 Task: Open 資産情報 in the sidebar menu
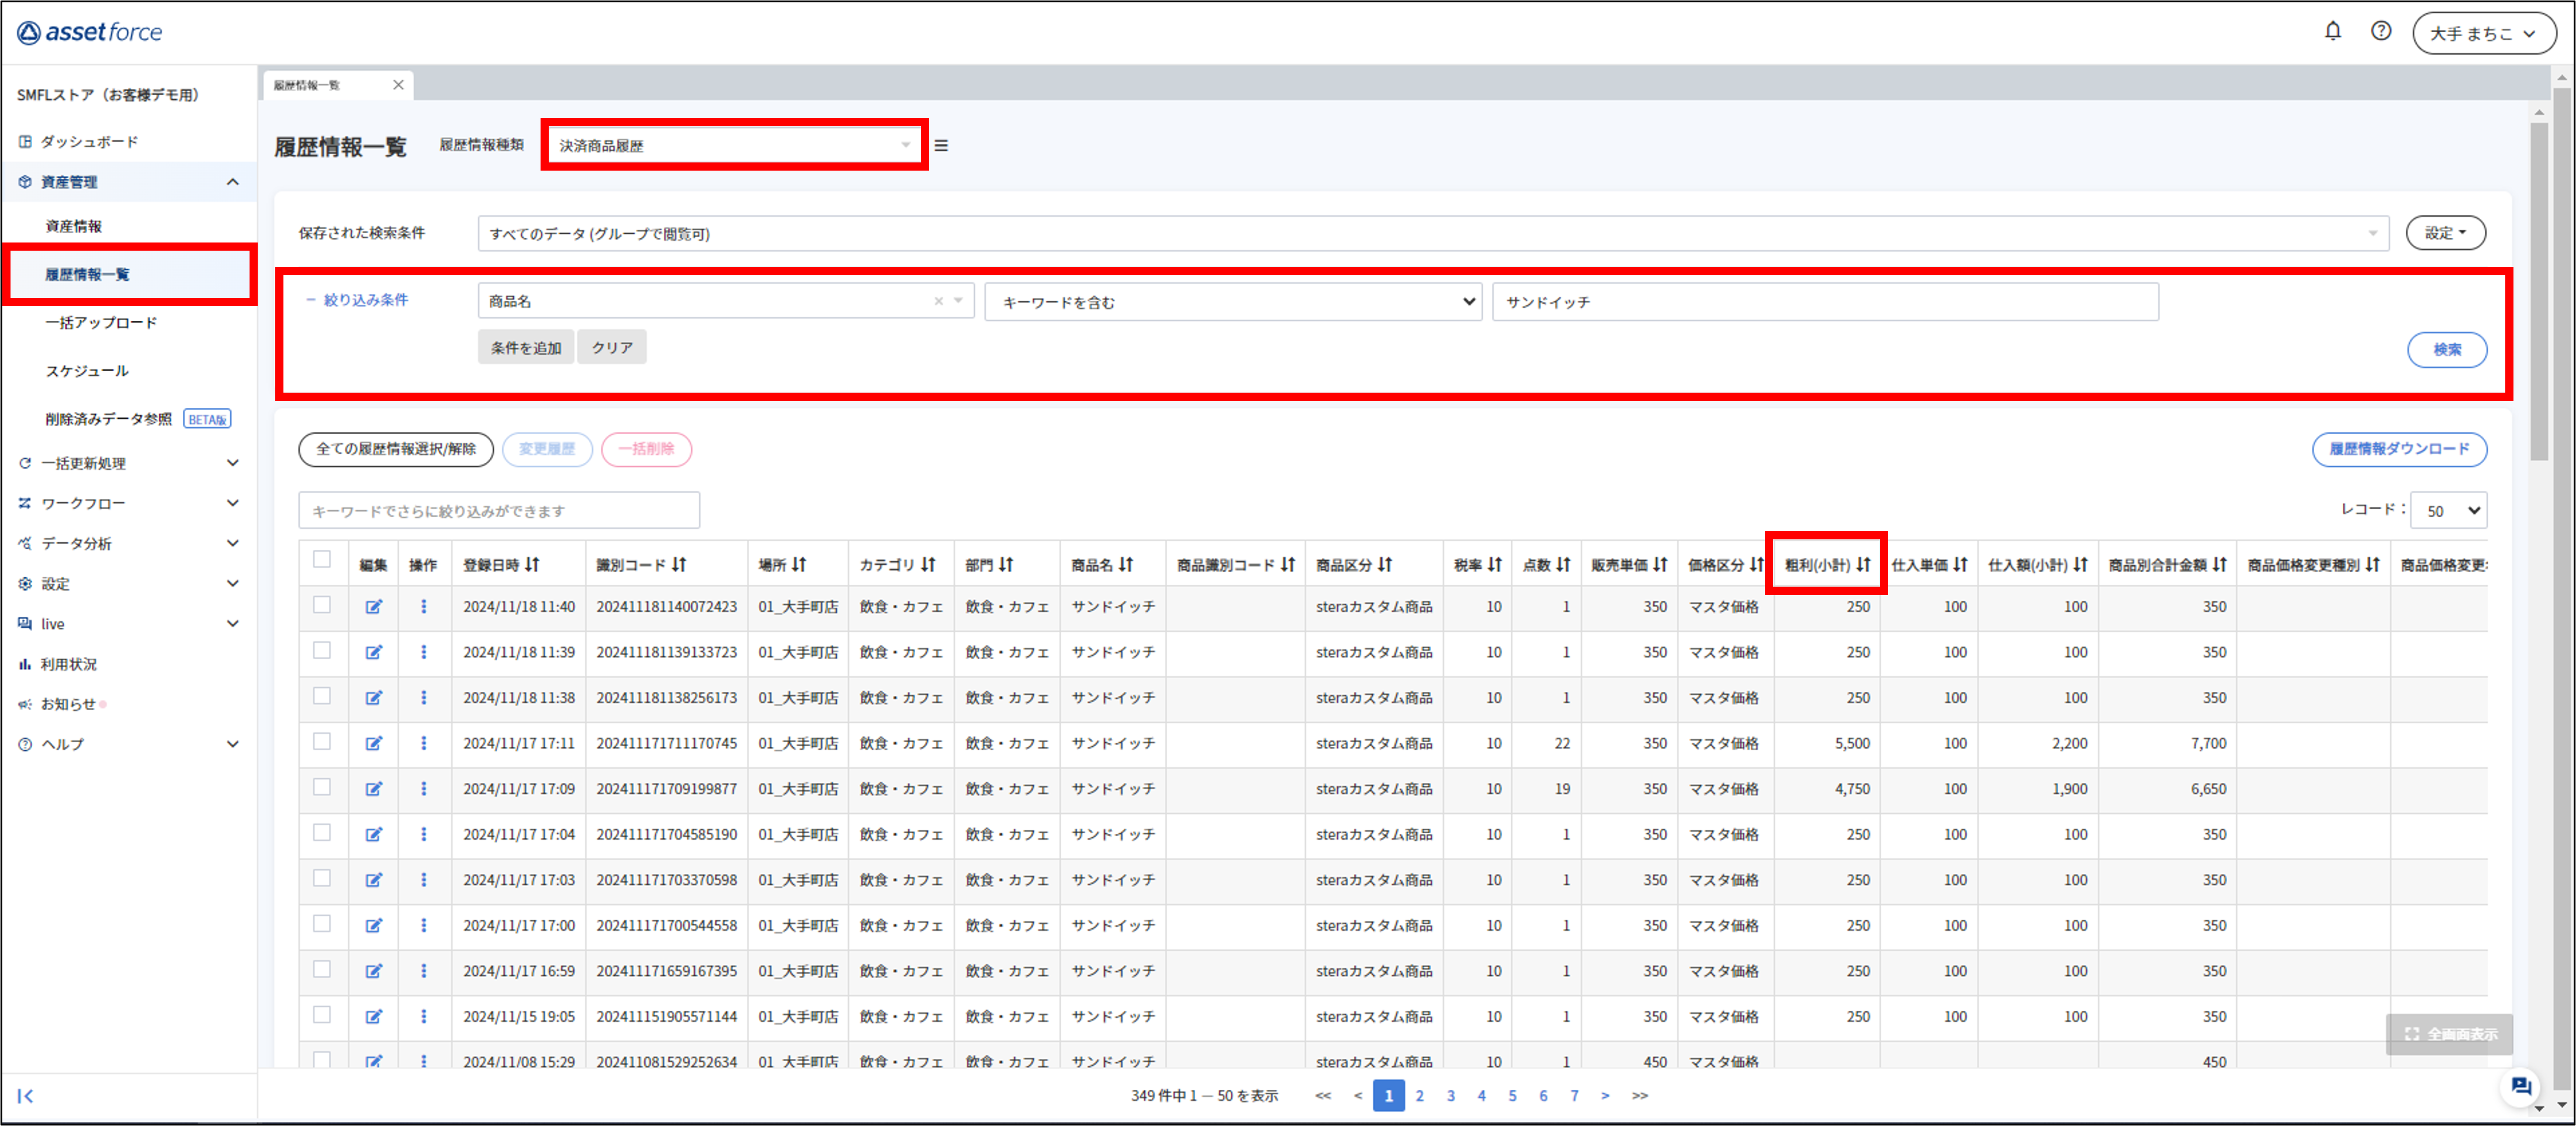74,226
